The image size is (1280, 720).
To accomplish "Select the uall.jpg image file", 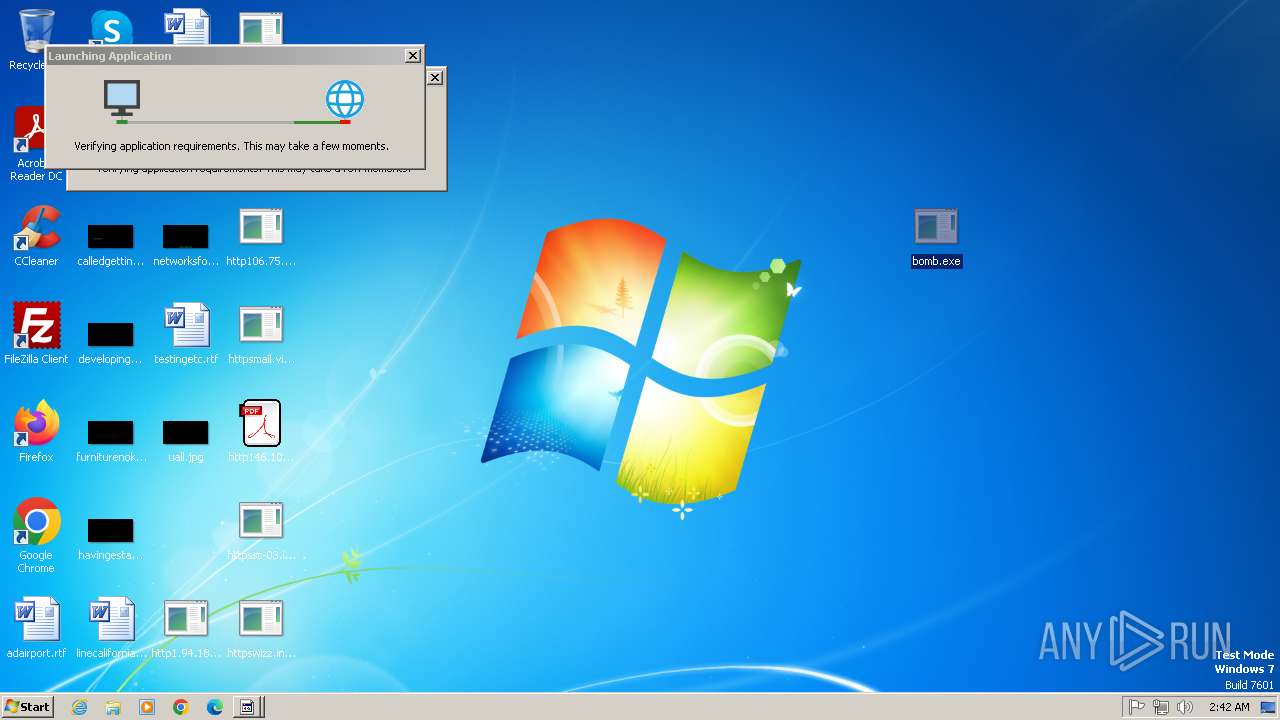I will click(x=186, y=441).
